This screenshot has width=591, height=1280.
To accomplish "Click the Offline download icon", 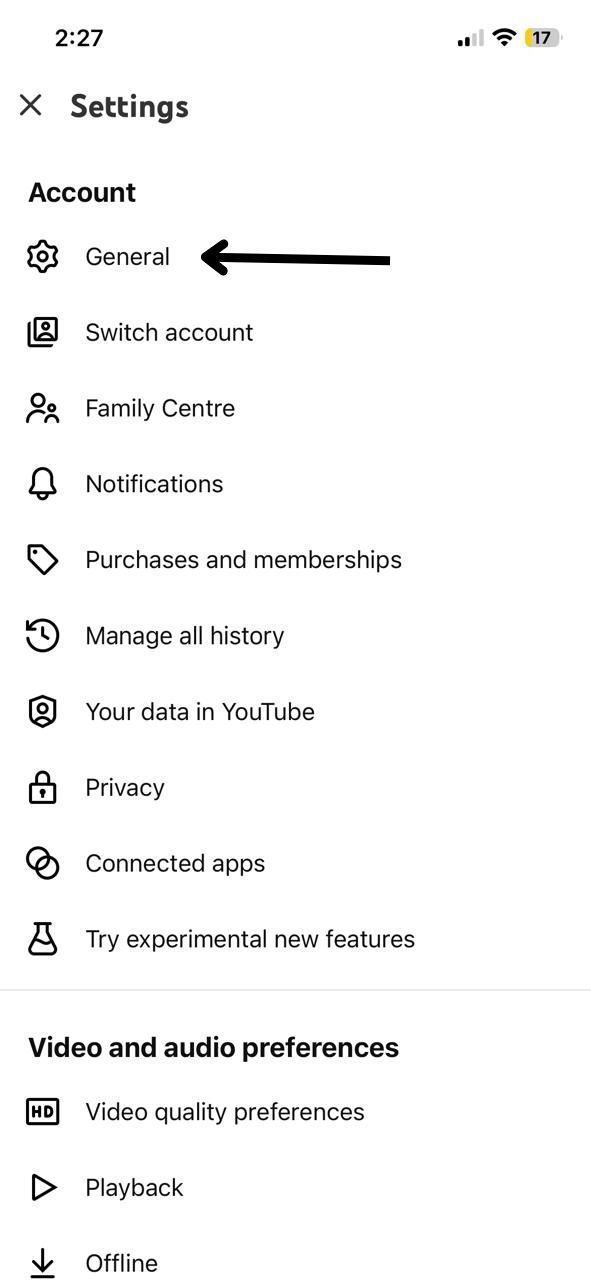I will click(42, 1262).
